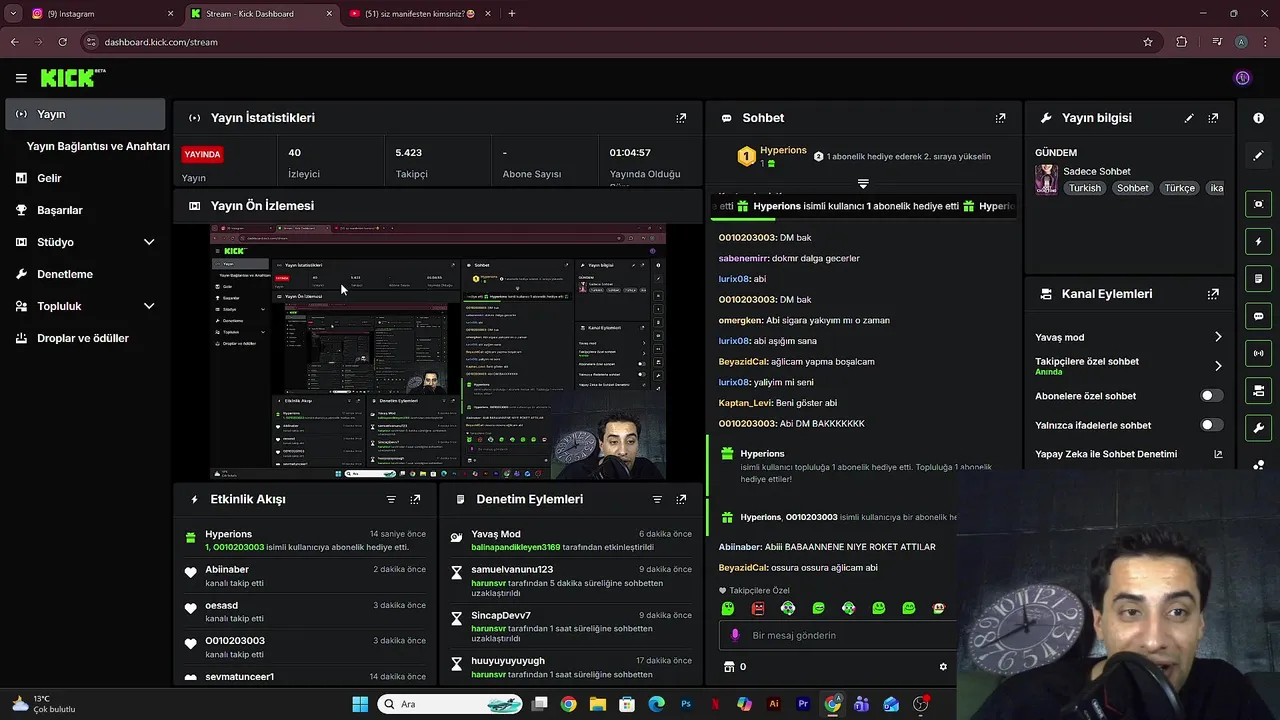This screenshot has width=1280, height=720.
Task: Click Abiinaber in the Etkinlik Akışı list
Action: pos(227,570)
